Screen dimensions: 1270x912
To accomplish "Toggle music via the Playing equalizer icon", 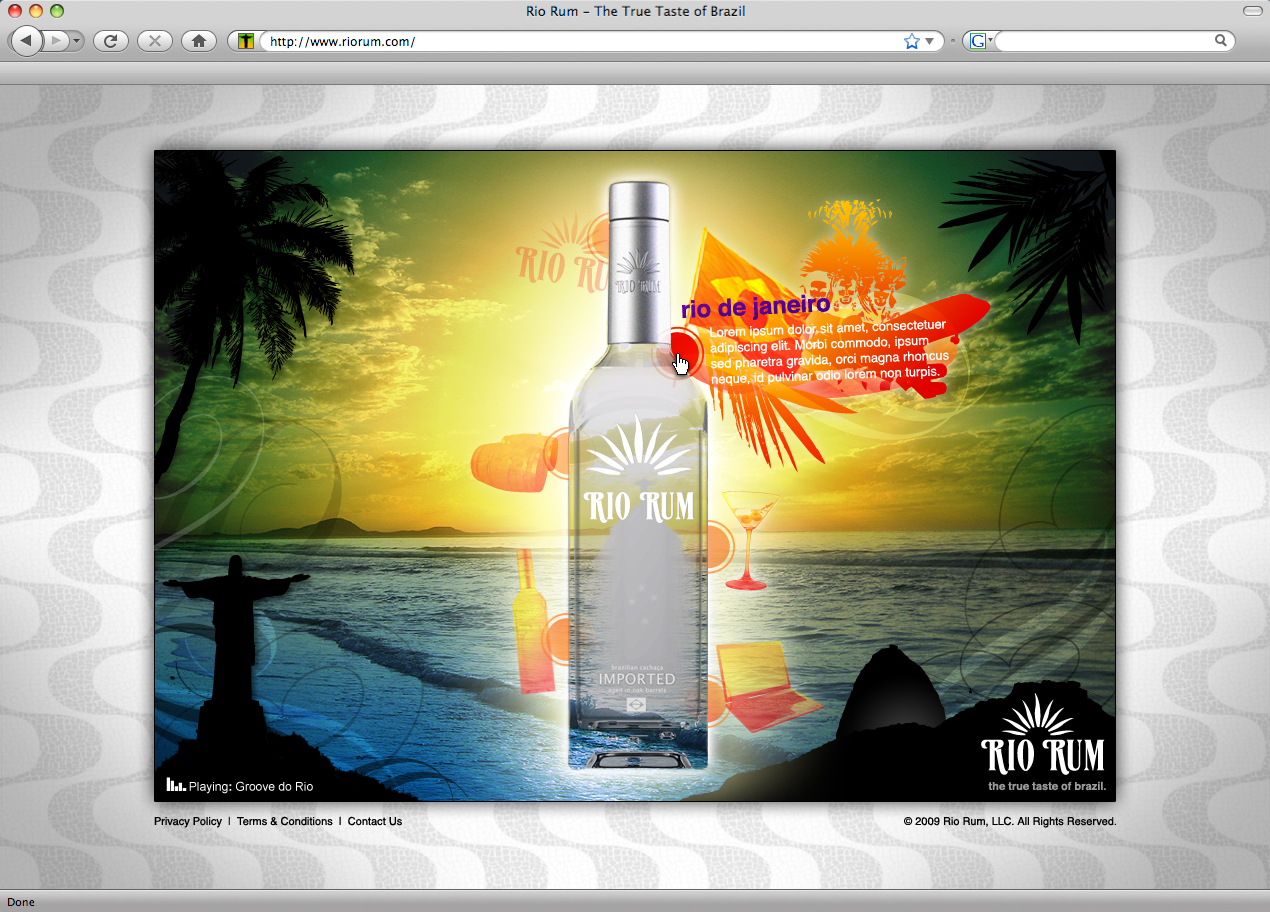I will [176, 785].
